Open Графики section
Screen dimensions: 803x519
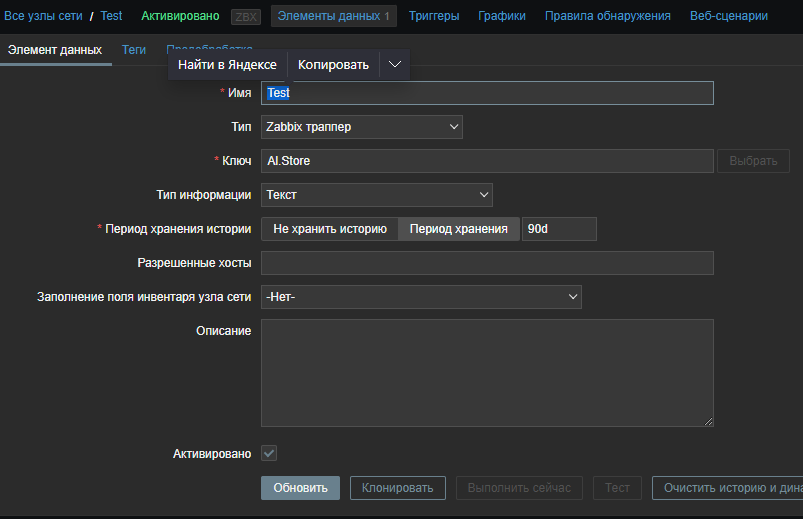502,16
